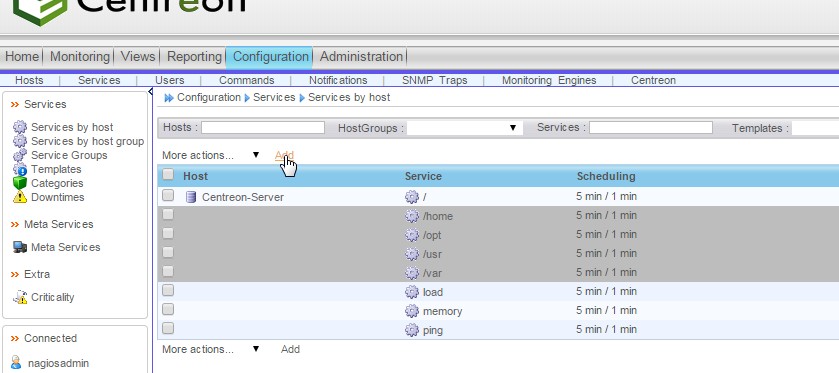Open the bottom More actions dropdown
The width and height of the screenshot is (839, 373).
click(211, 349)
